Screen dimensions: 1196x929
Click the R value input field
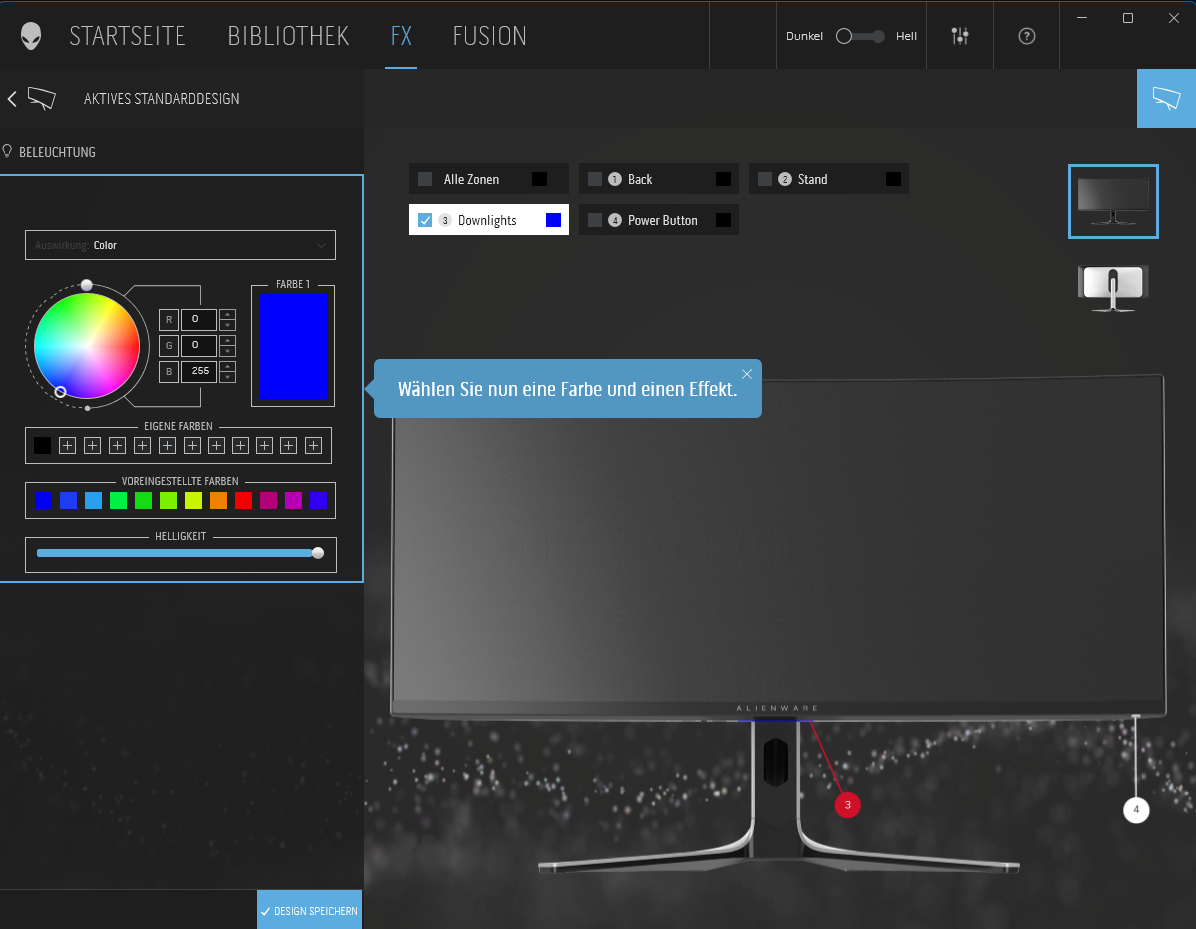click(x=198, y=319)
